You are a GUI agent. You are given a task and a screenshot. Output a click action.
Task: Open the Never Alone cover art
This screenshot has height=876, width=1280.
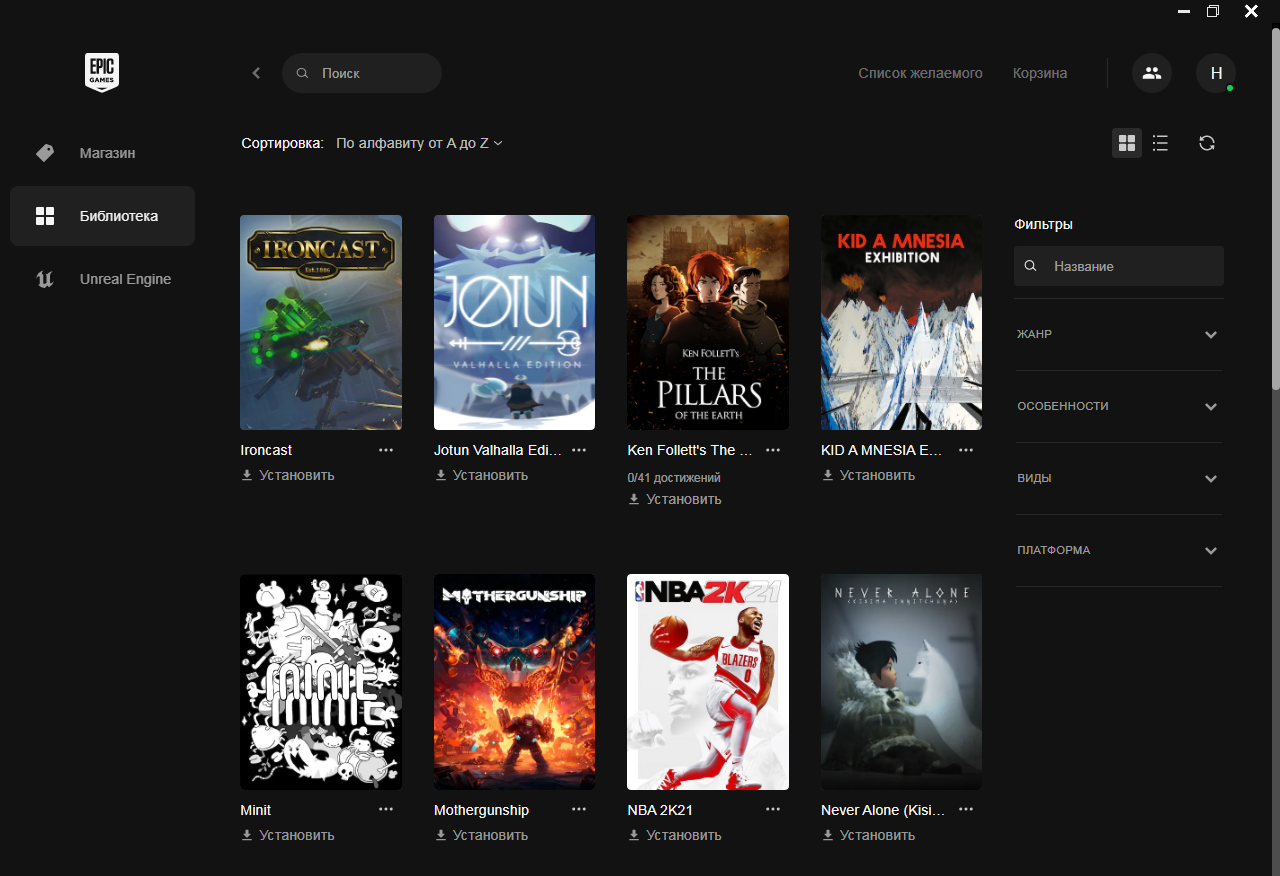pos(902,682)
